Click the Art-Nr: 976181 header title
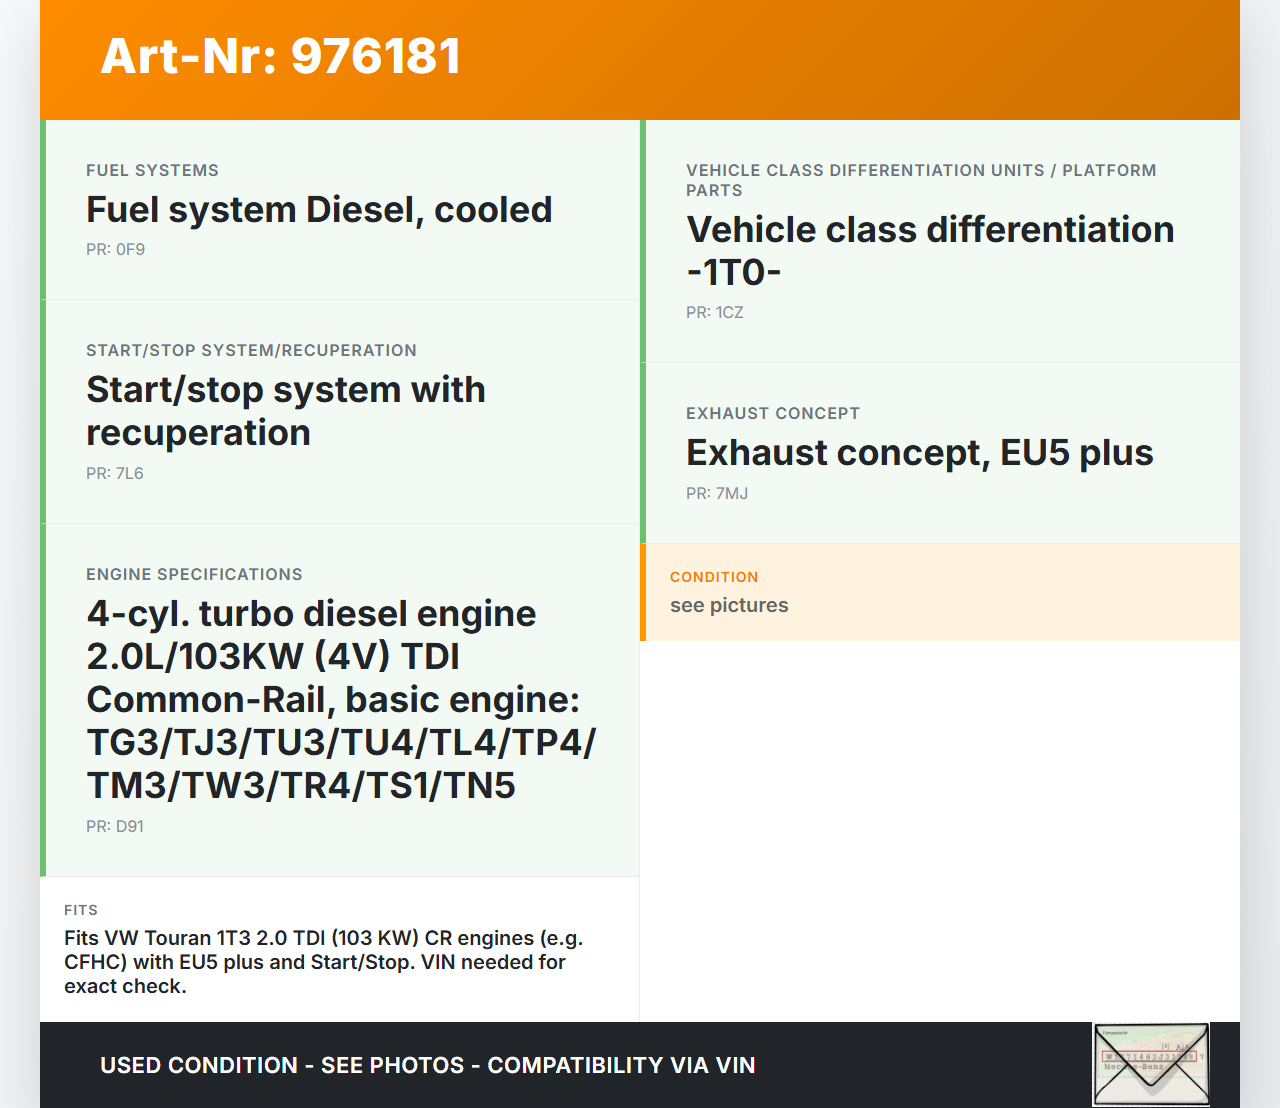 [x=280, y=56]
